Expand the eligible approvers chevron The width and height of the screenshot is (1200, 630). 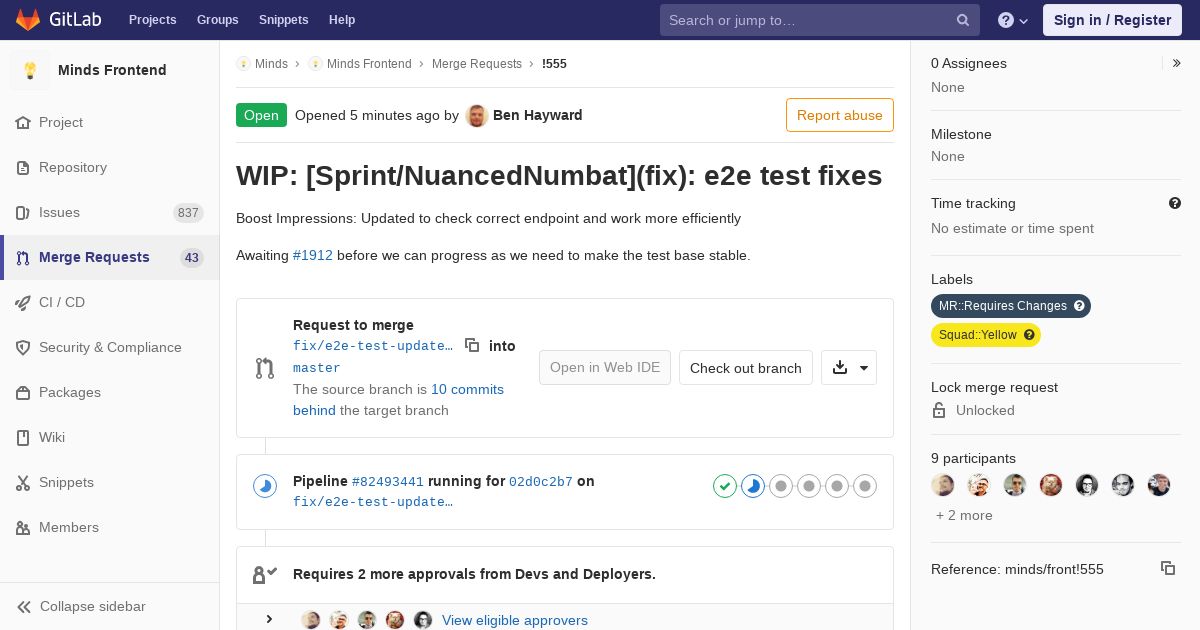(269, 619)
